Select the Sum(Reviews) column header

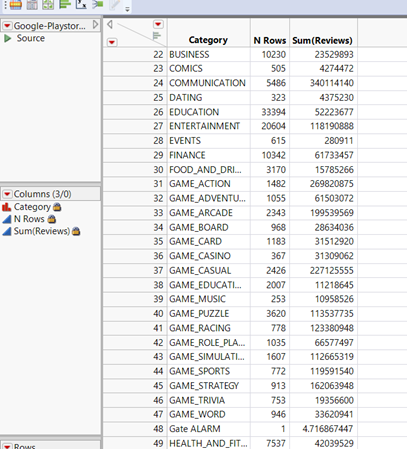tap(323, 40)
